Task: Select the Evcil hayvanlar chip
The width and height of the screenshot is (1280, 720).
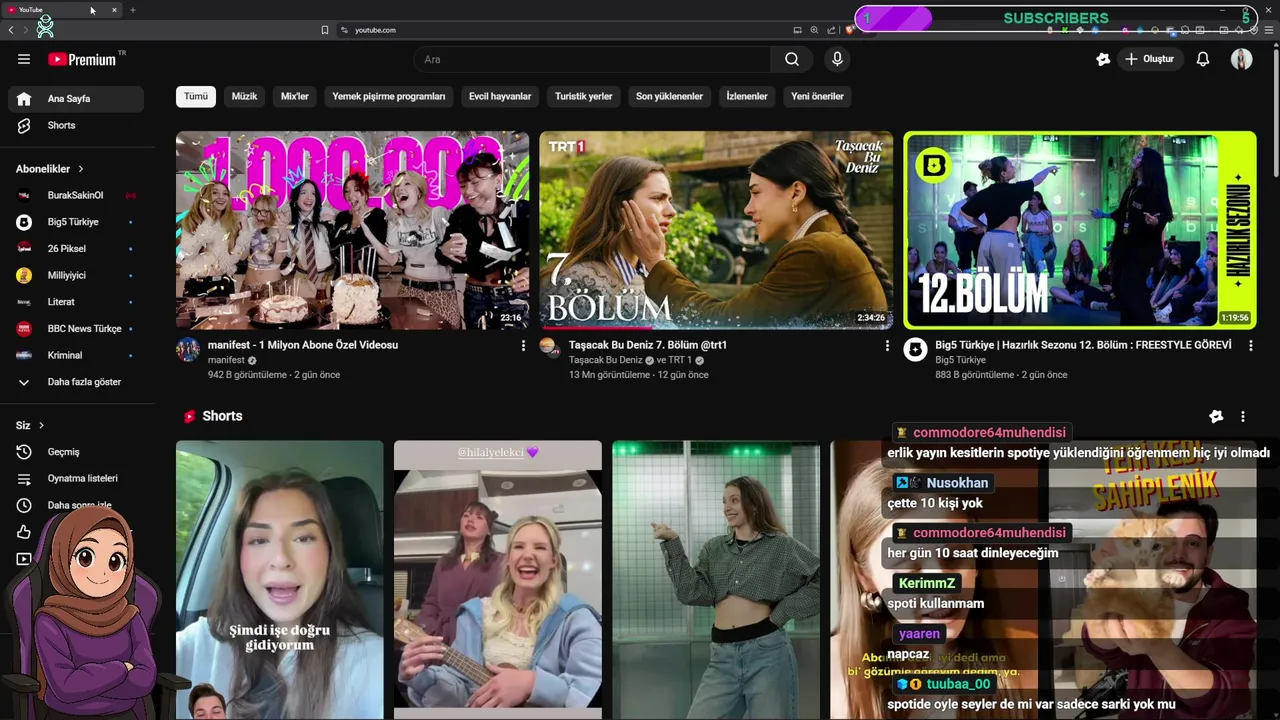Action: [x=500, y=96]
